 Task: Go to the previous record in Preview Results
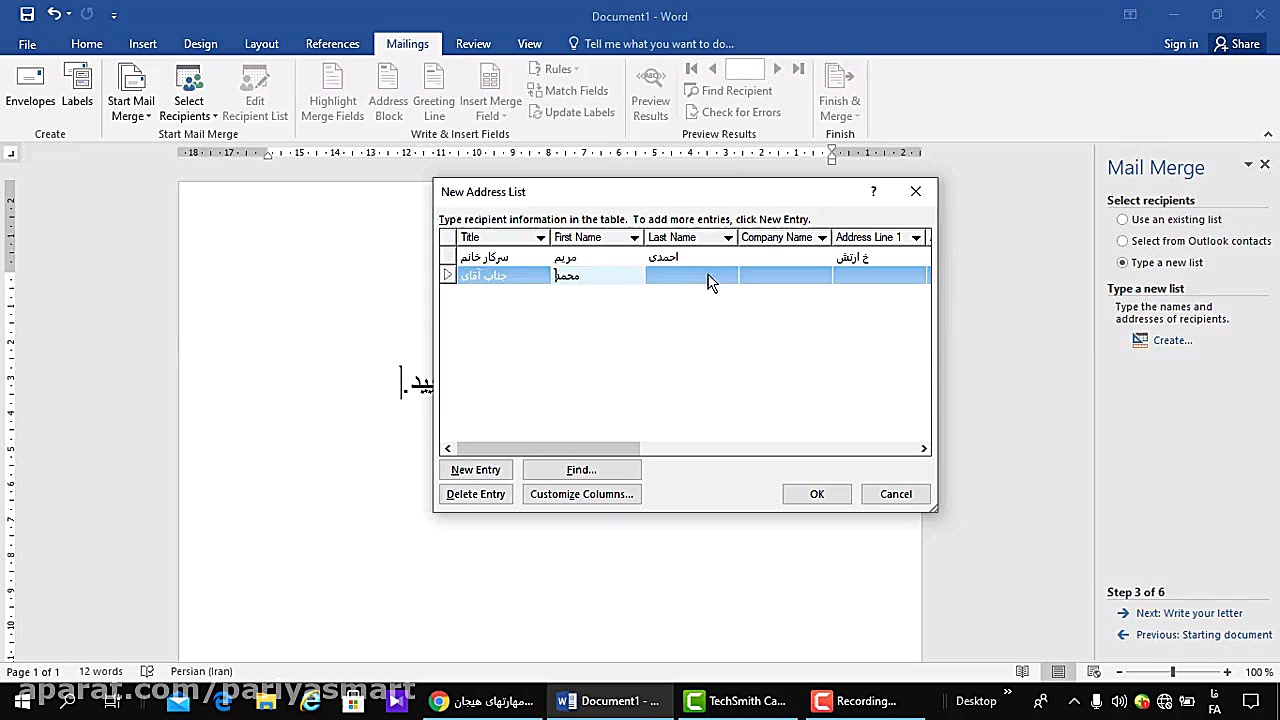712,68
